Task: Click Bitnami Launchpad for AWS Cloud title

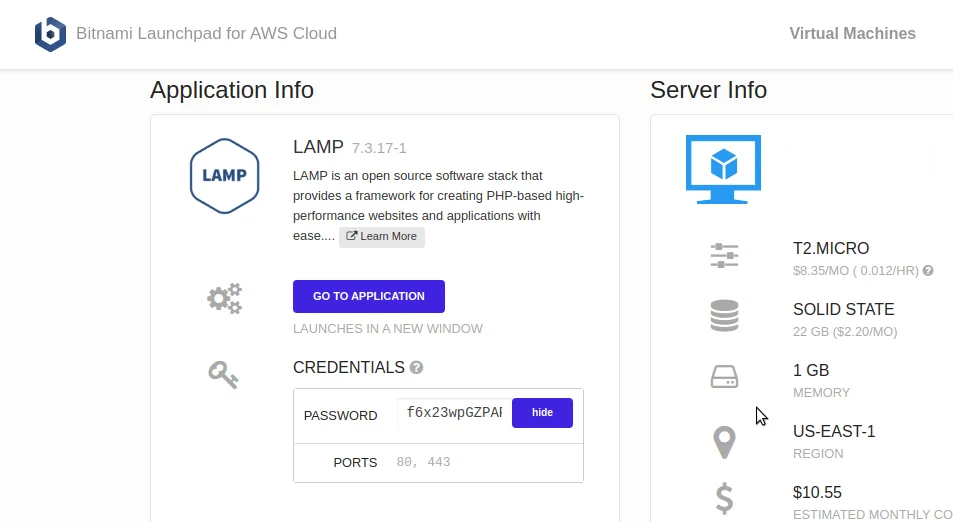Action: pos(206,34)
